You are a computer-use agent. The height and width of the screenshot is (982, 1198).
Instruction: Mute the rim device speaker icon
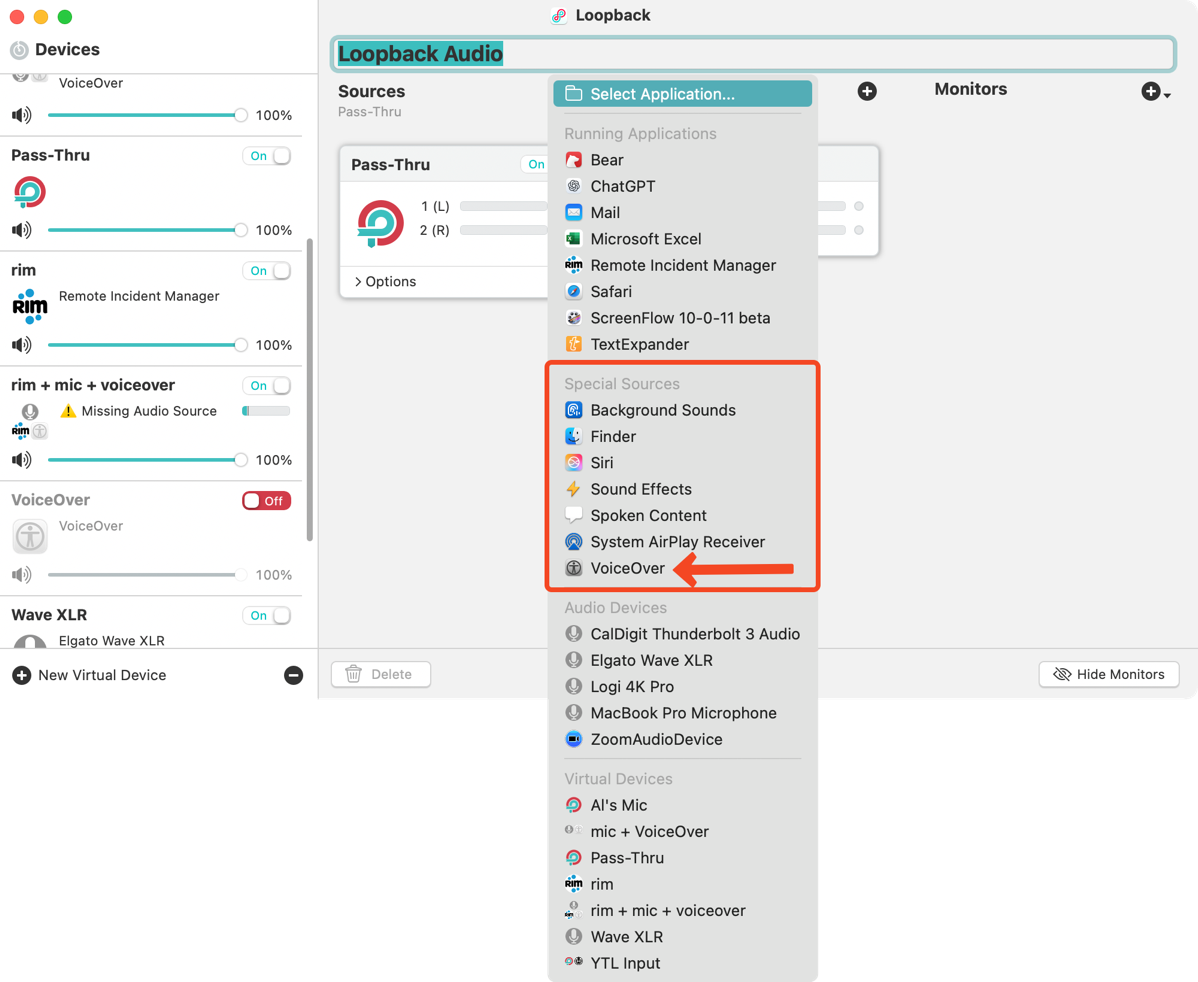coord(21,345)
